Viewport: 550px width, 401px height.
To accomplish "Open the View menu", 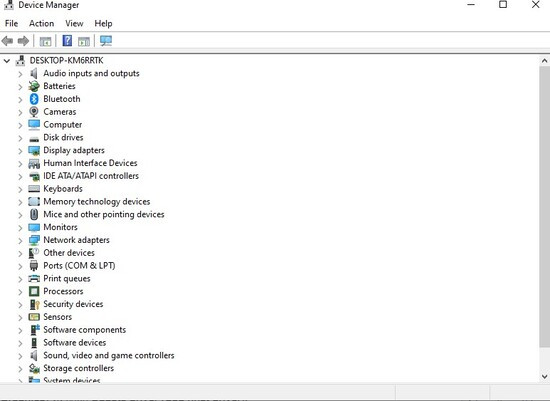I will pyautogui.click(x=74, y=24).
